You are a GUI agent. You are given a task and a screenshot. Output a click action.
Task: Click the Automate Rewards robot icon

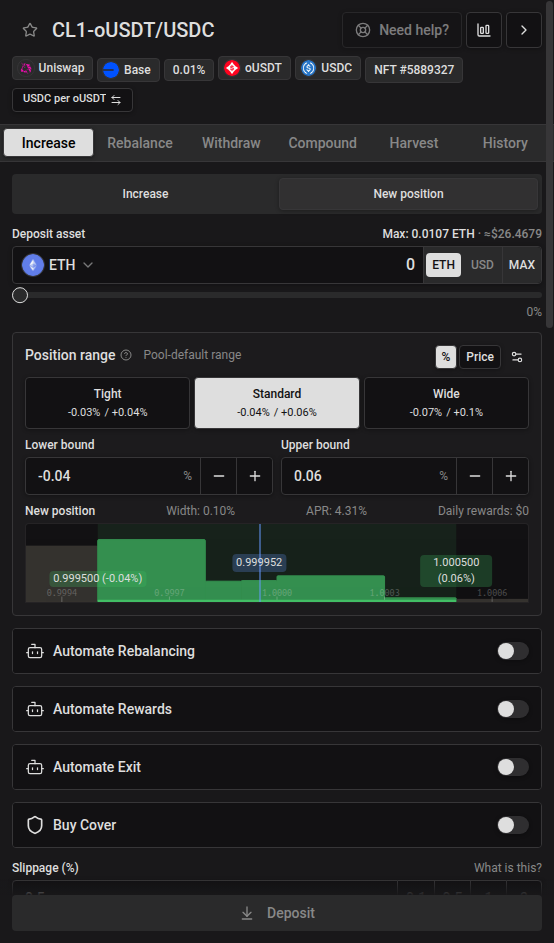pyautogui.click(x=35, y=709)
